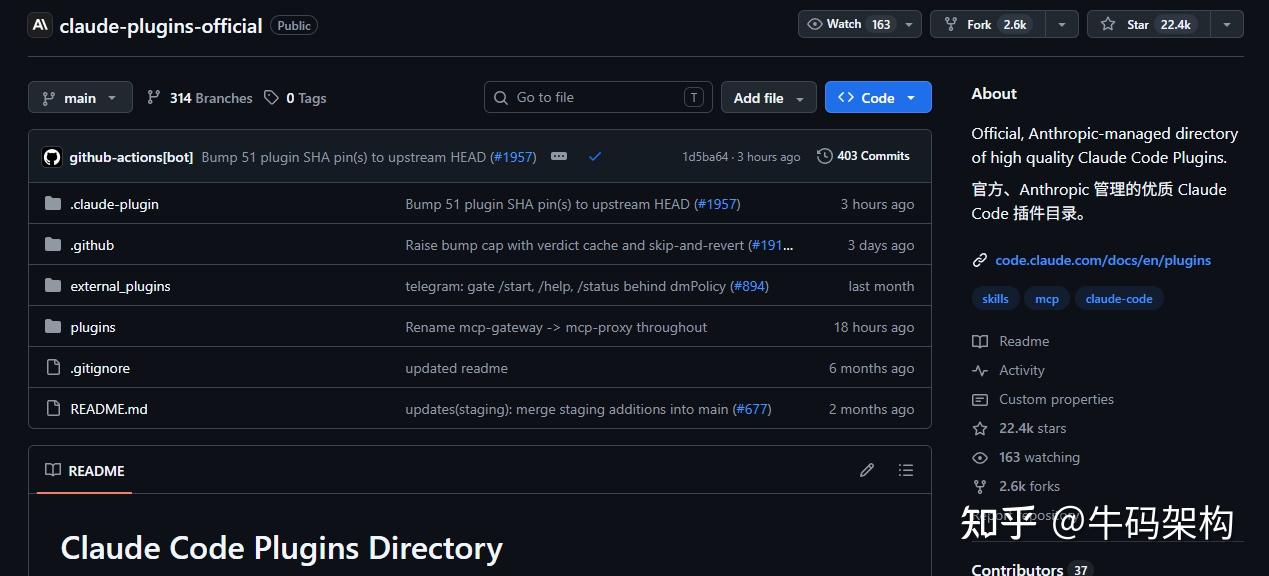View the 22.4k stars link
Image resolution: width=1269 pixels, height=576 pixels.
[x=1032, y=428]
